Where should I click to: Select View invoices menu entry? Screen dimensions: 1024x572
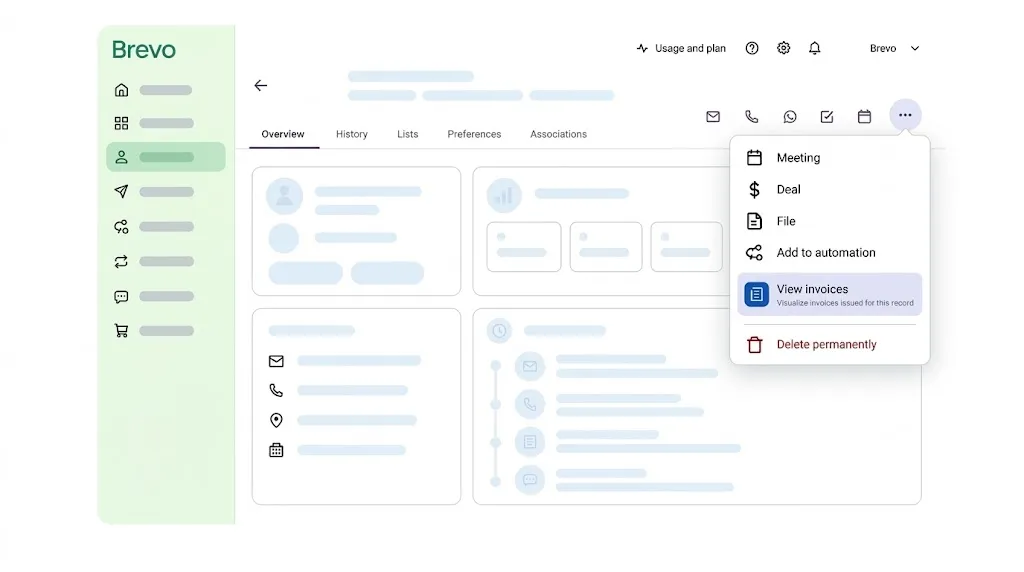[x=829, y=294]
